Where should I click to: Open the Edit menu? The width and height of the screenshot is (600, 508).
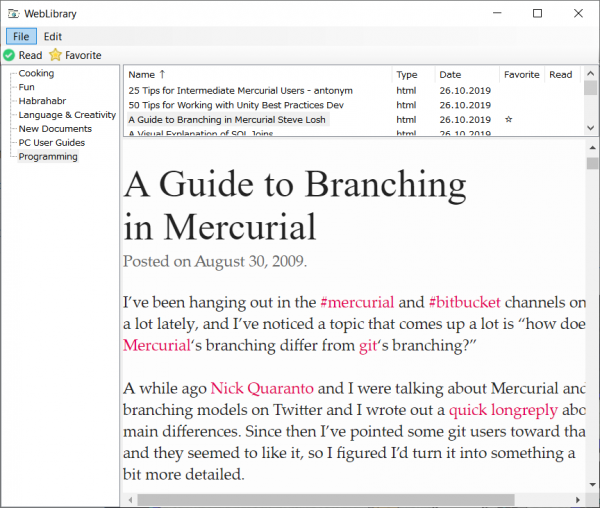52,36
